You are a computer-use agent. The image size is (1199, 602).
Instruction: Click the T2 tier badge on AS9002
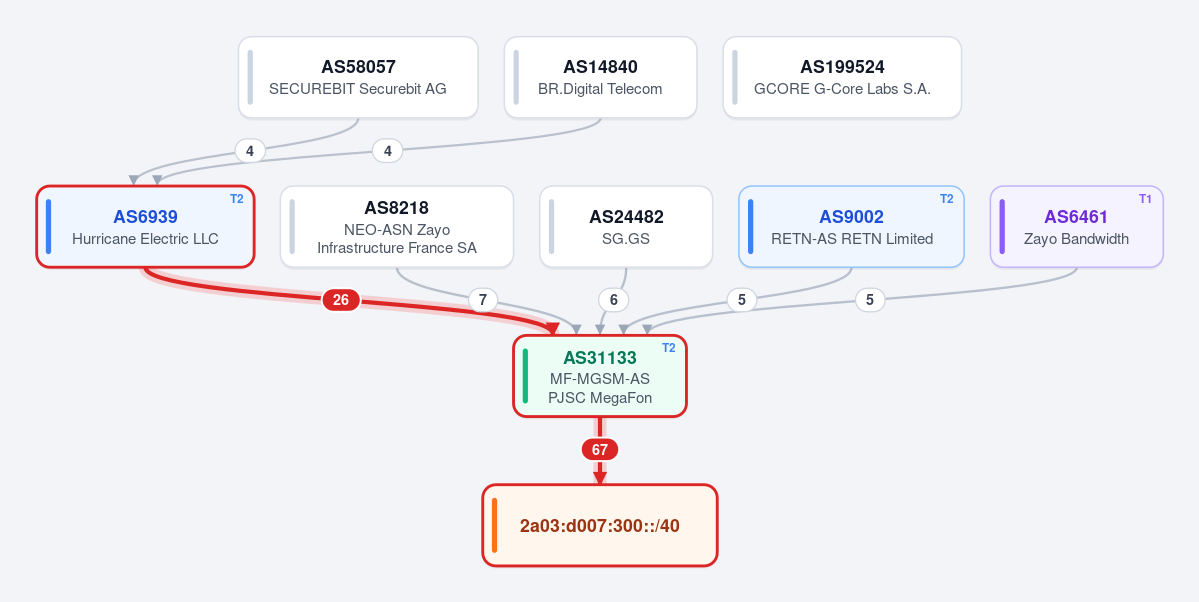point(947,199)
